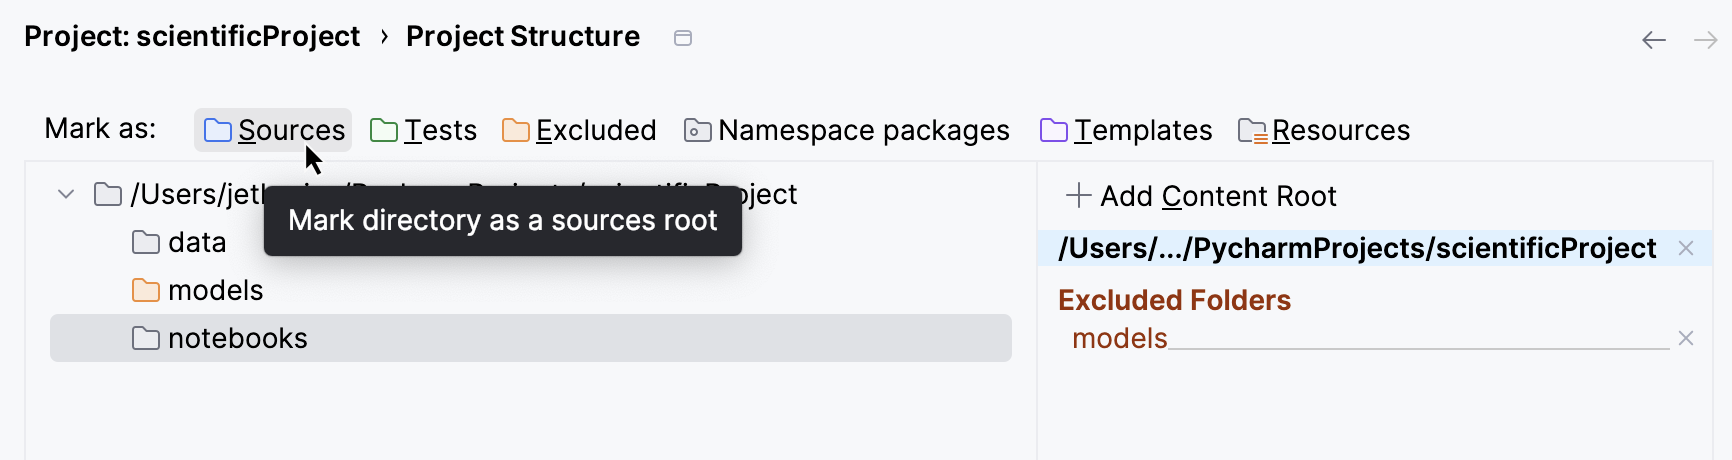Select the data folder
Viewport: 1732px width, 460px height.
coord(197,242)
